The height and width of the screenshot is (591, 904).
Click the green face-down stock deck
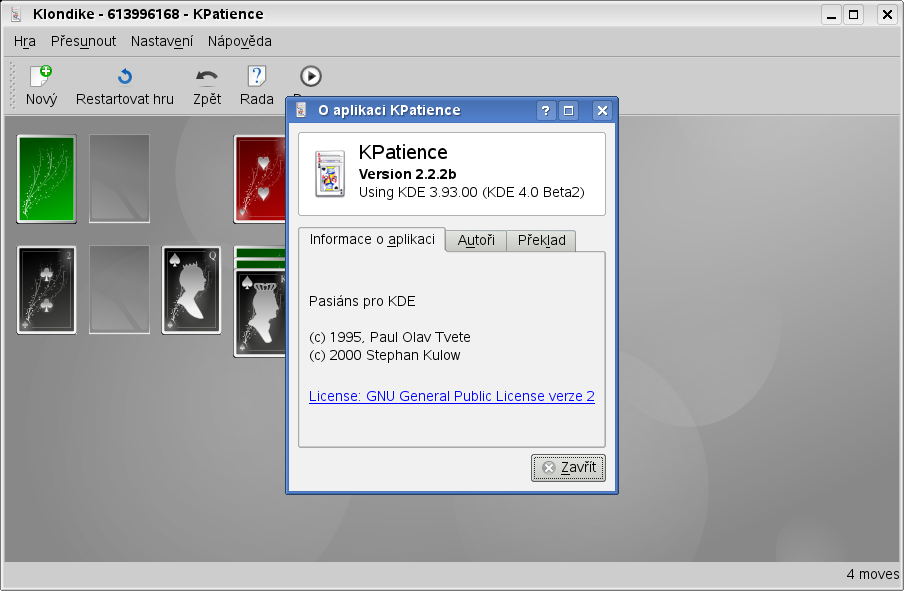(47, 179)
